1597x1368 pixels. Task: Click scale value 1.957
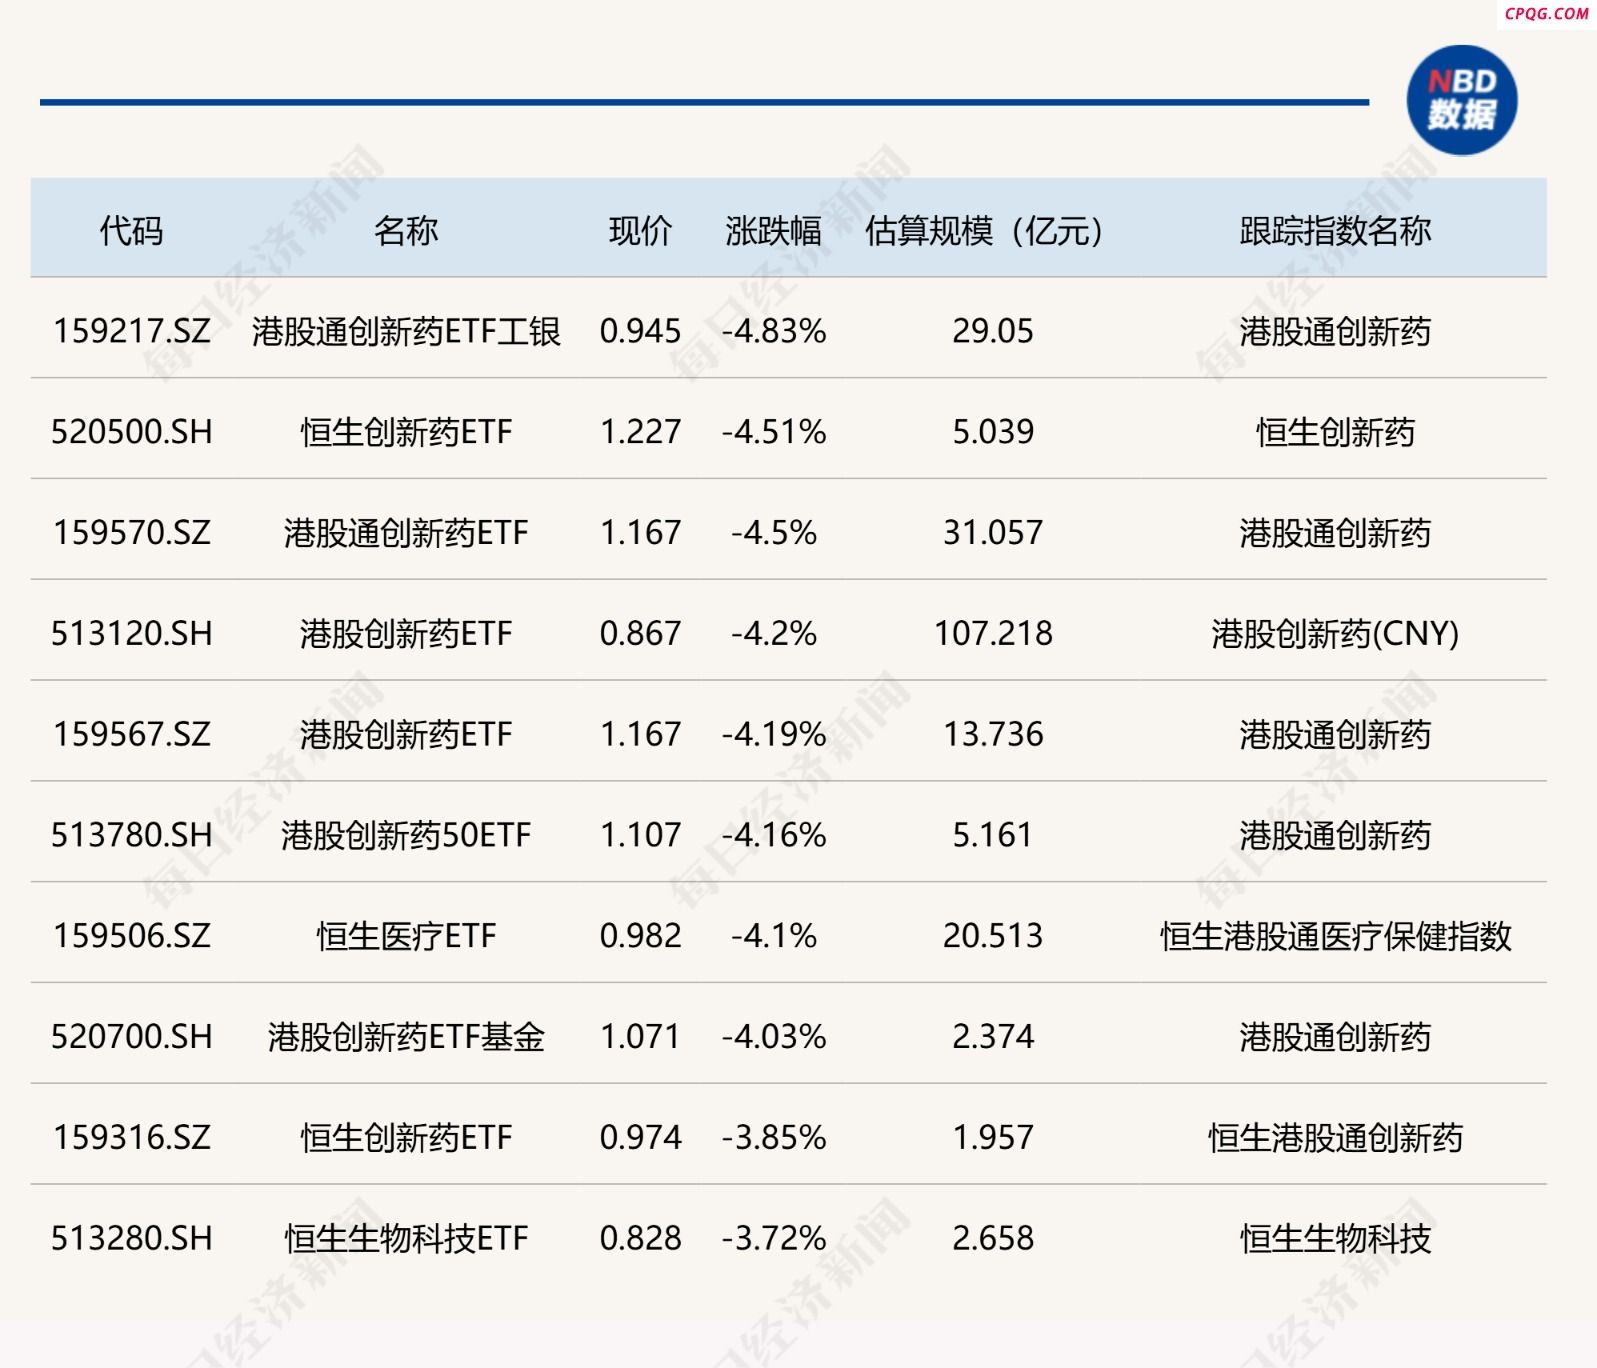click(x=992, y=1138)
